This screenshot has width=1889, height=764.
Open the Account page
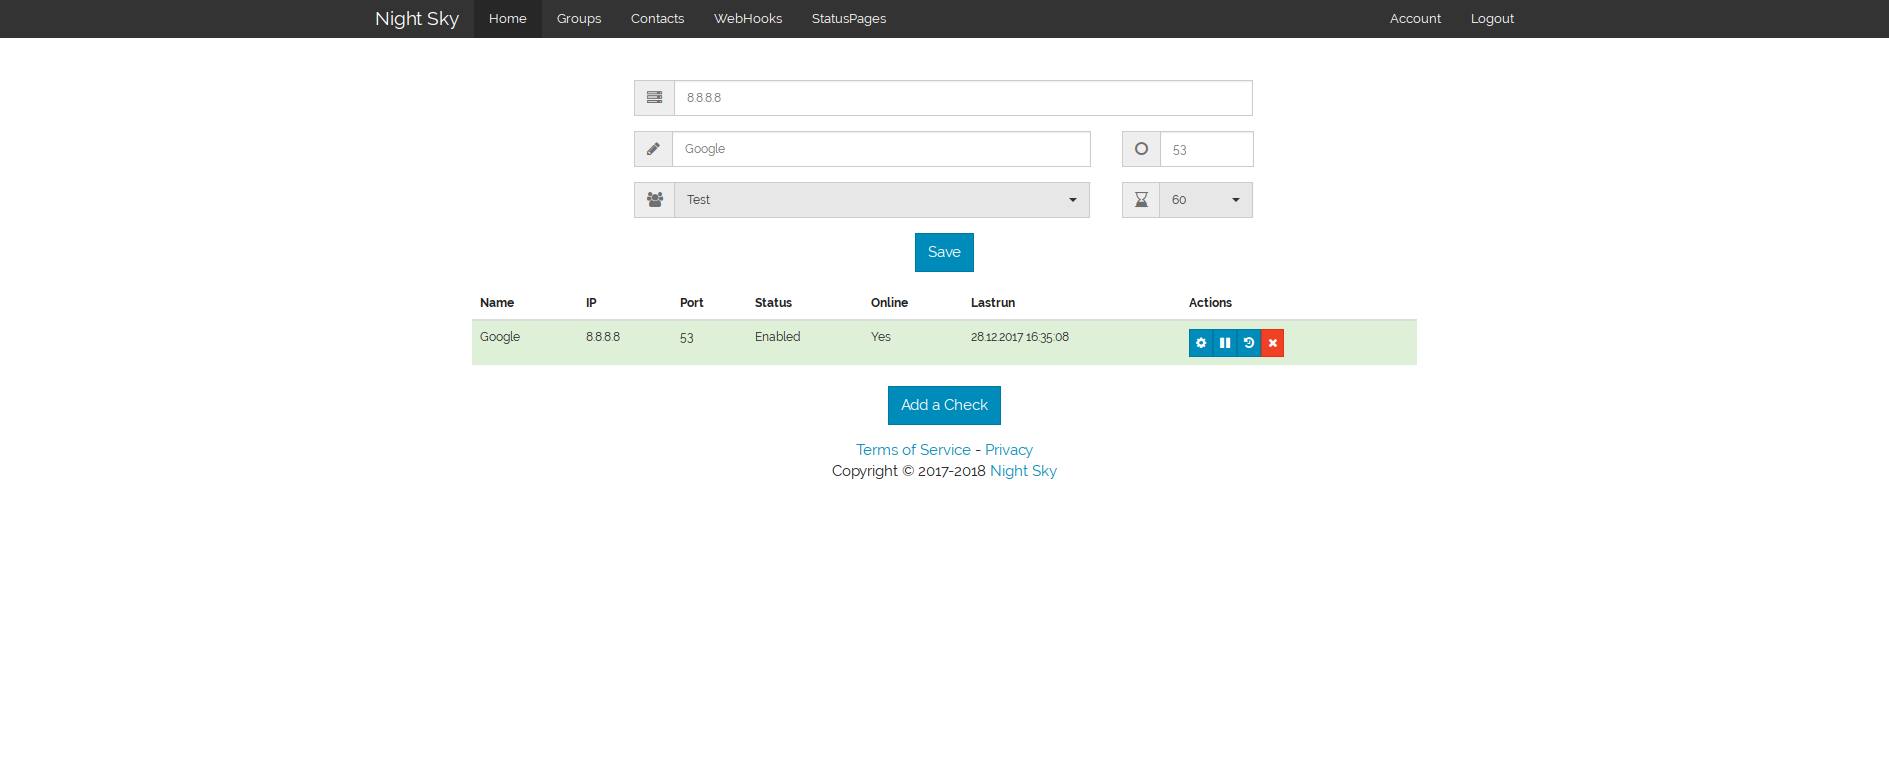pyautogui.click(x=1415, y=19)
